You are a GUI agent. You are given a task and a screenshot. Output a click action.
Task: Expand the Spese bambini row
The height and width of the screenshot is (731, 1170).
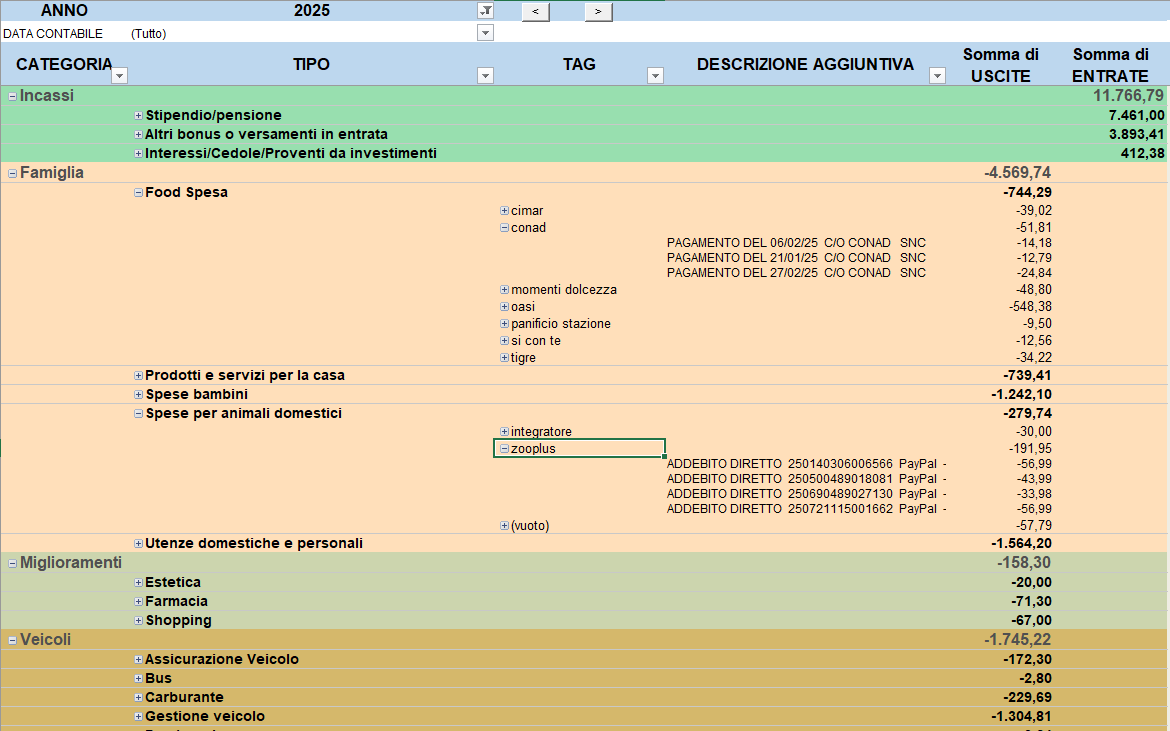click(138, 395)
